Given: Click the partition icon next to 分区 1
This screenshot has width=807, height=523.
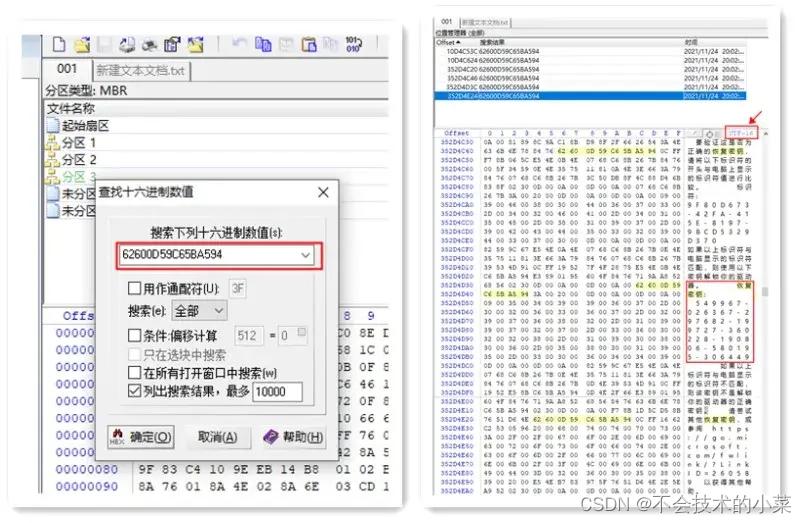Looking at the screenshot, I should [x=52, y=143].
